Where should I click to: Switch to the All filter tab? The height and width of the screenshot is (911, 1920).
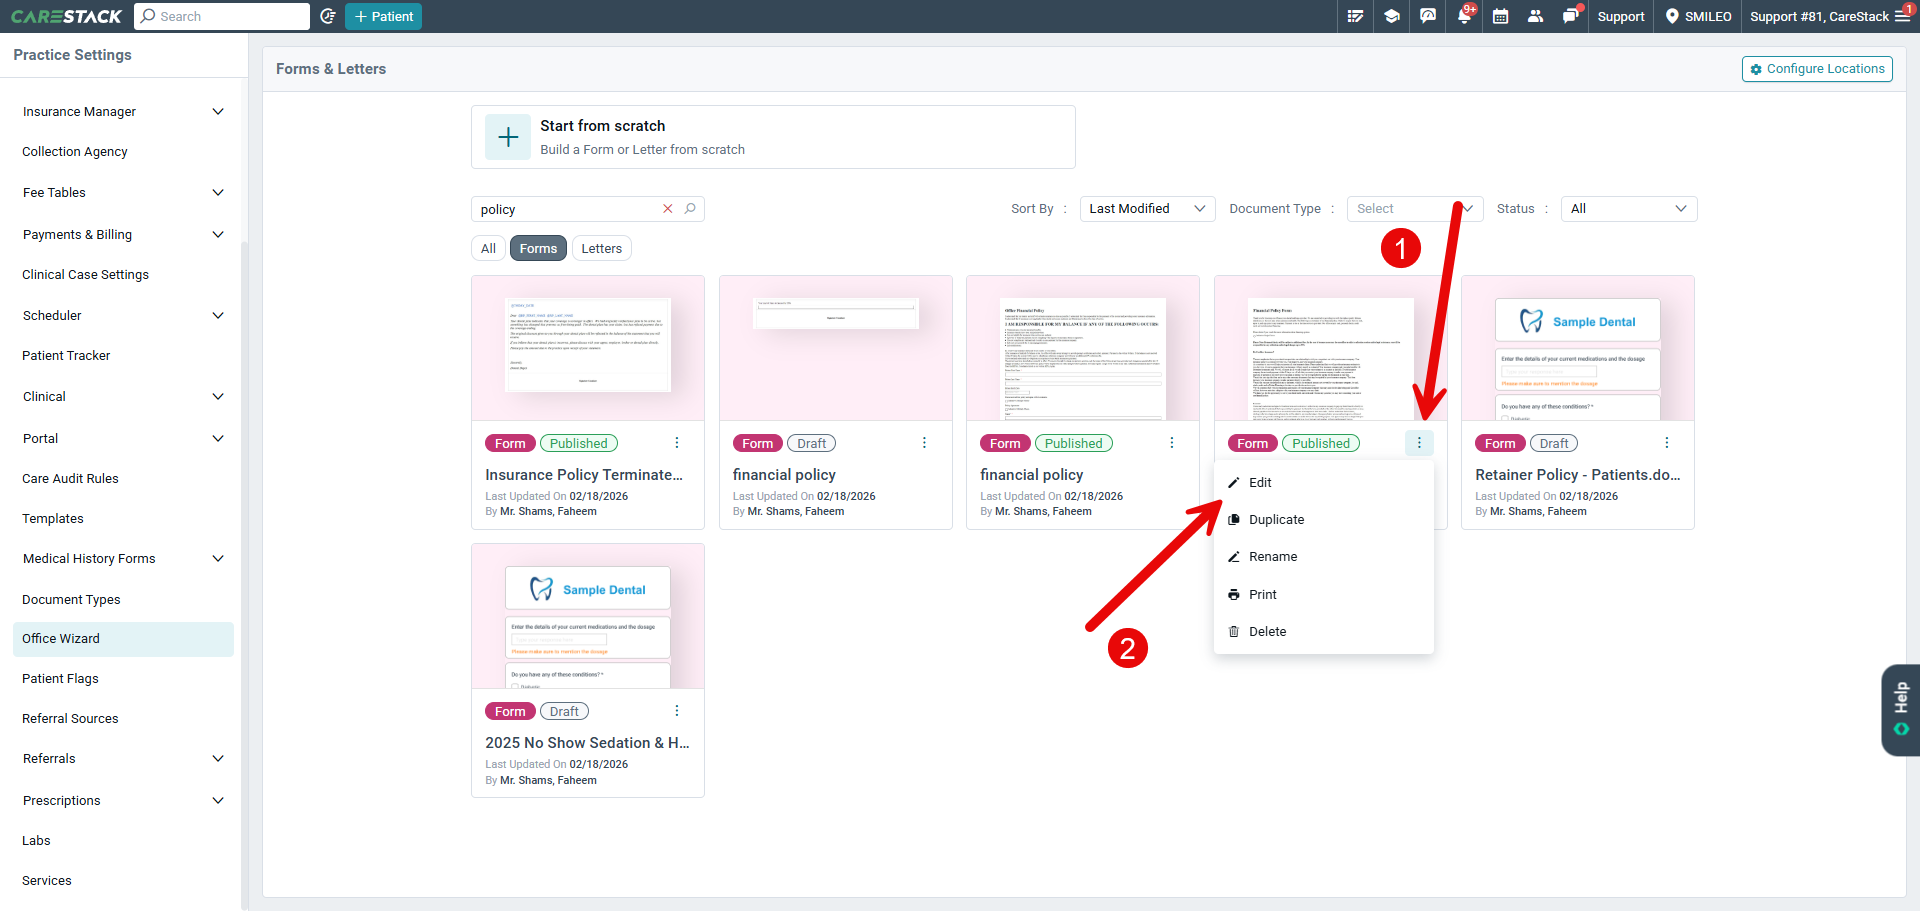488,248
